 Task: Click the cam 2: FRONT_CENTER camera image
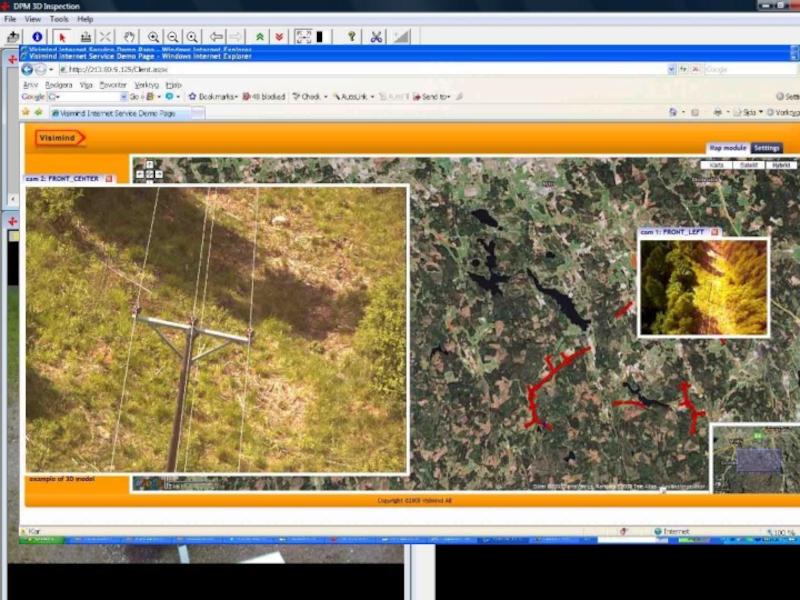pyautogui.click(x=216, y=330)
